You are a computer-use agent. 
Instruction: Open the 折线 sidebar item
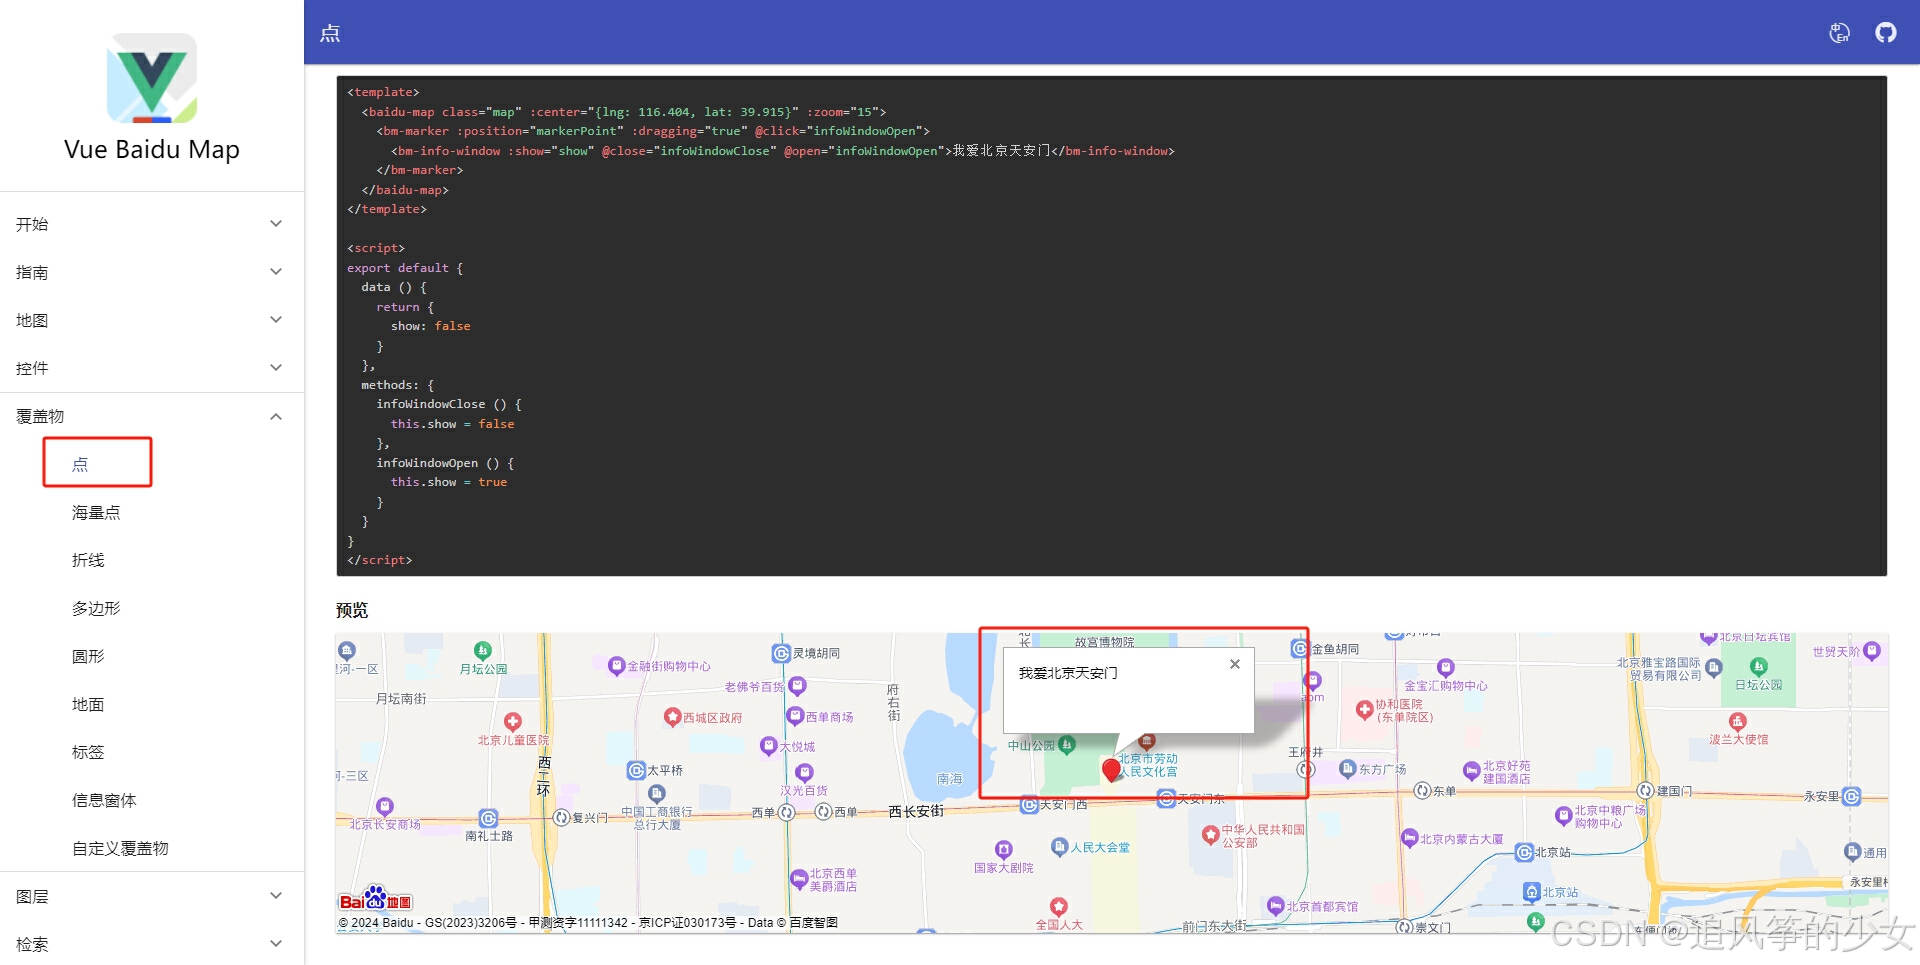[x=88, y=560]
